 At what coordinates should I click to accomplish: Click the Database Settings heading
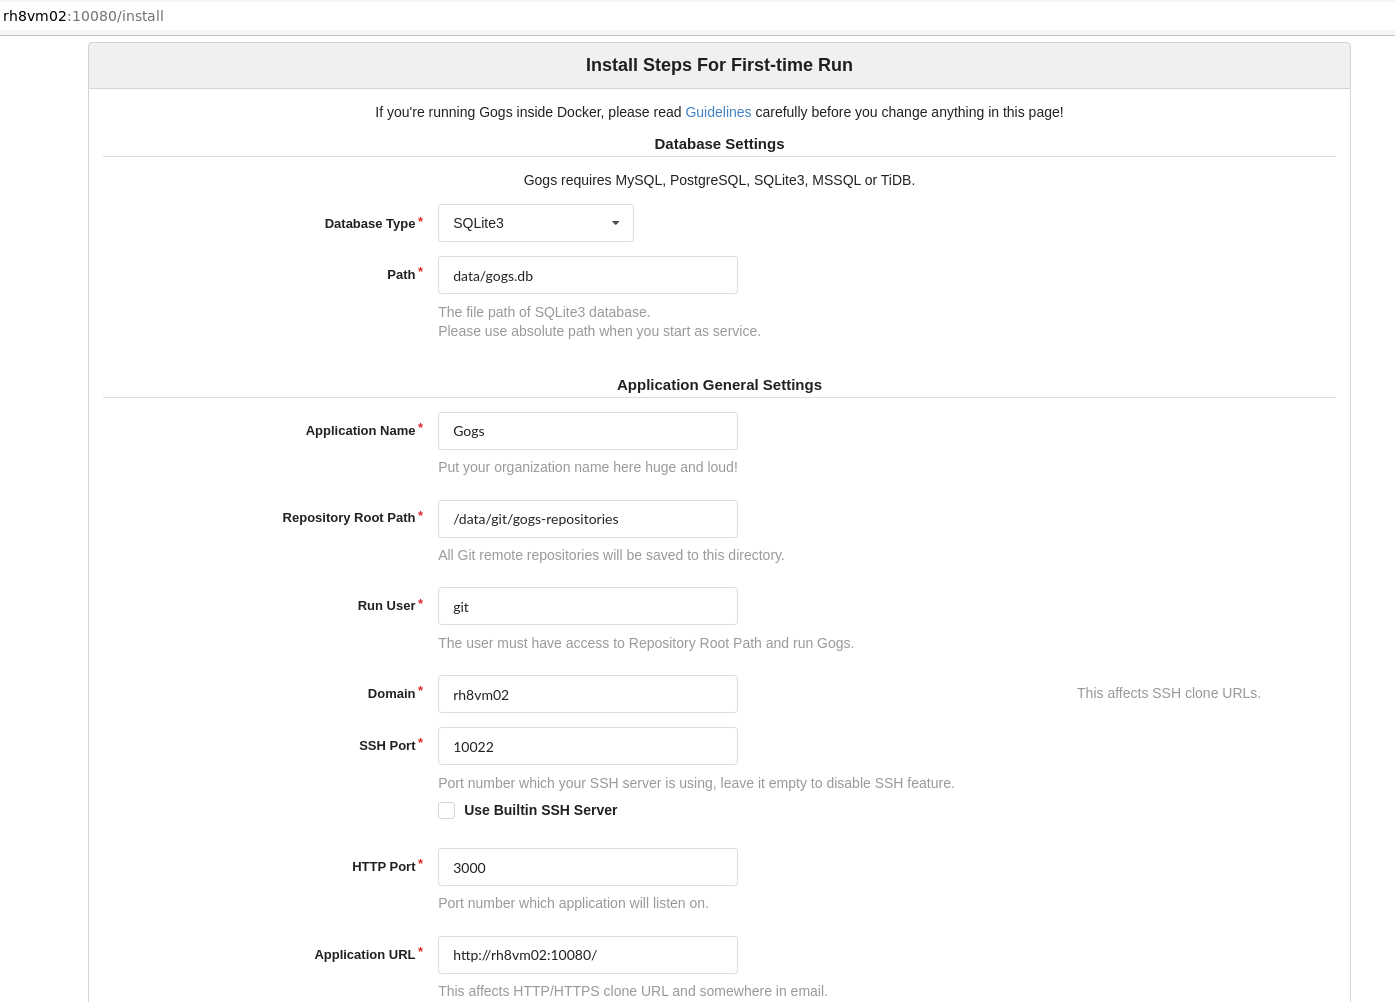pos(719,143)
